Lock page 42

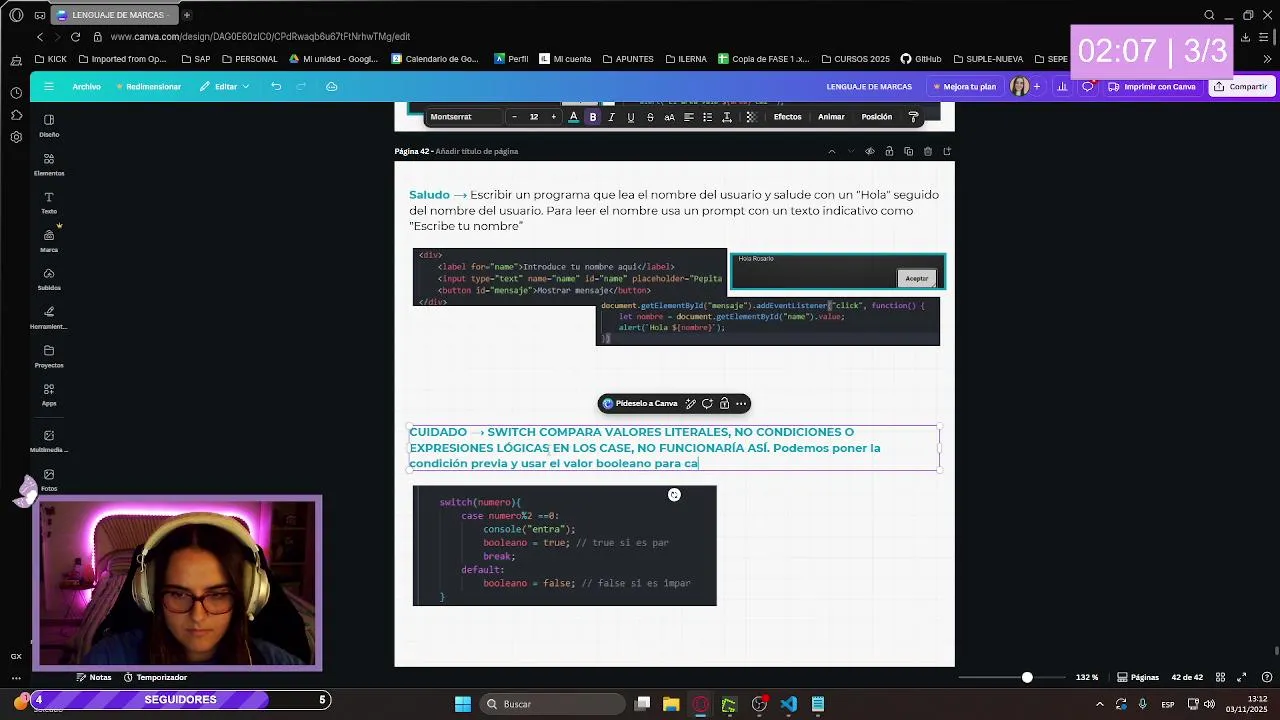coord(889,152)
